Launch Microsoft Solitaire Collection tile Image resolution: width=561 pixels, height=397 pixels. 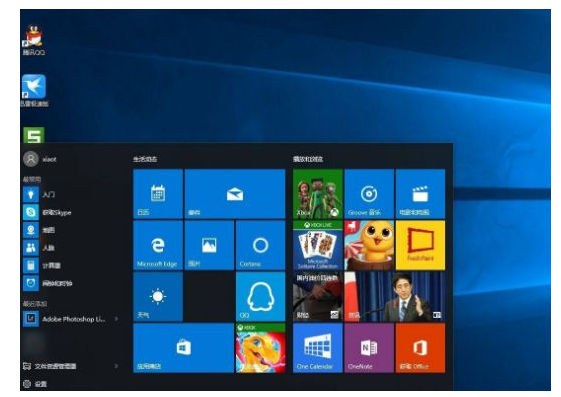[x=318, y=245]
